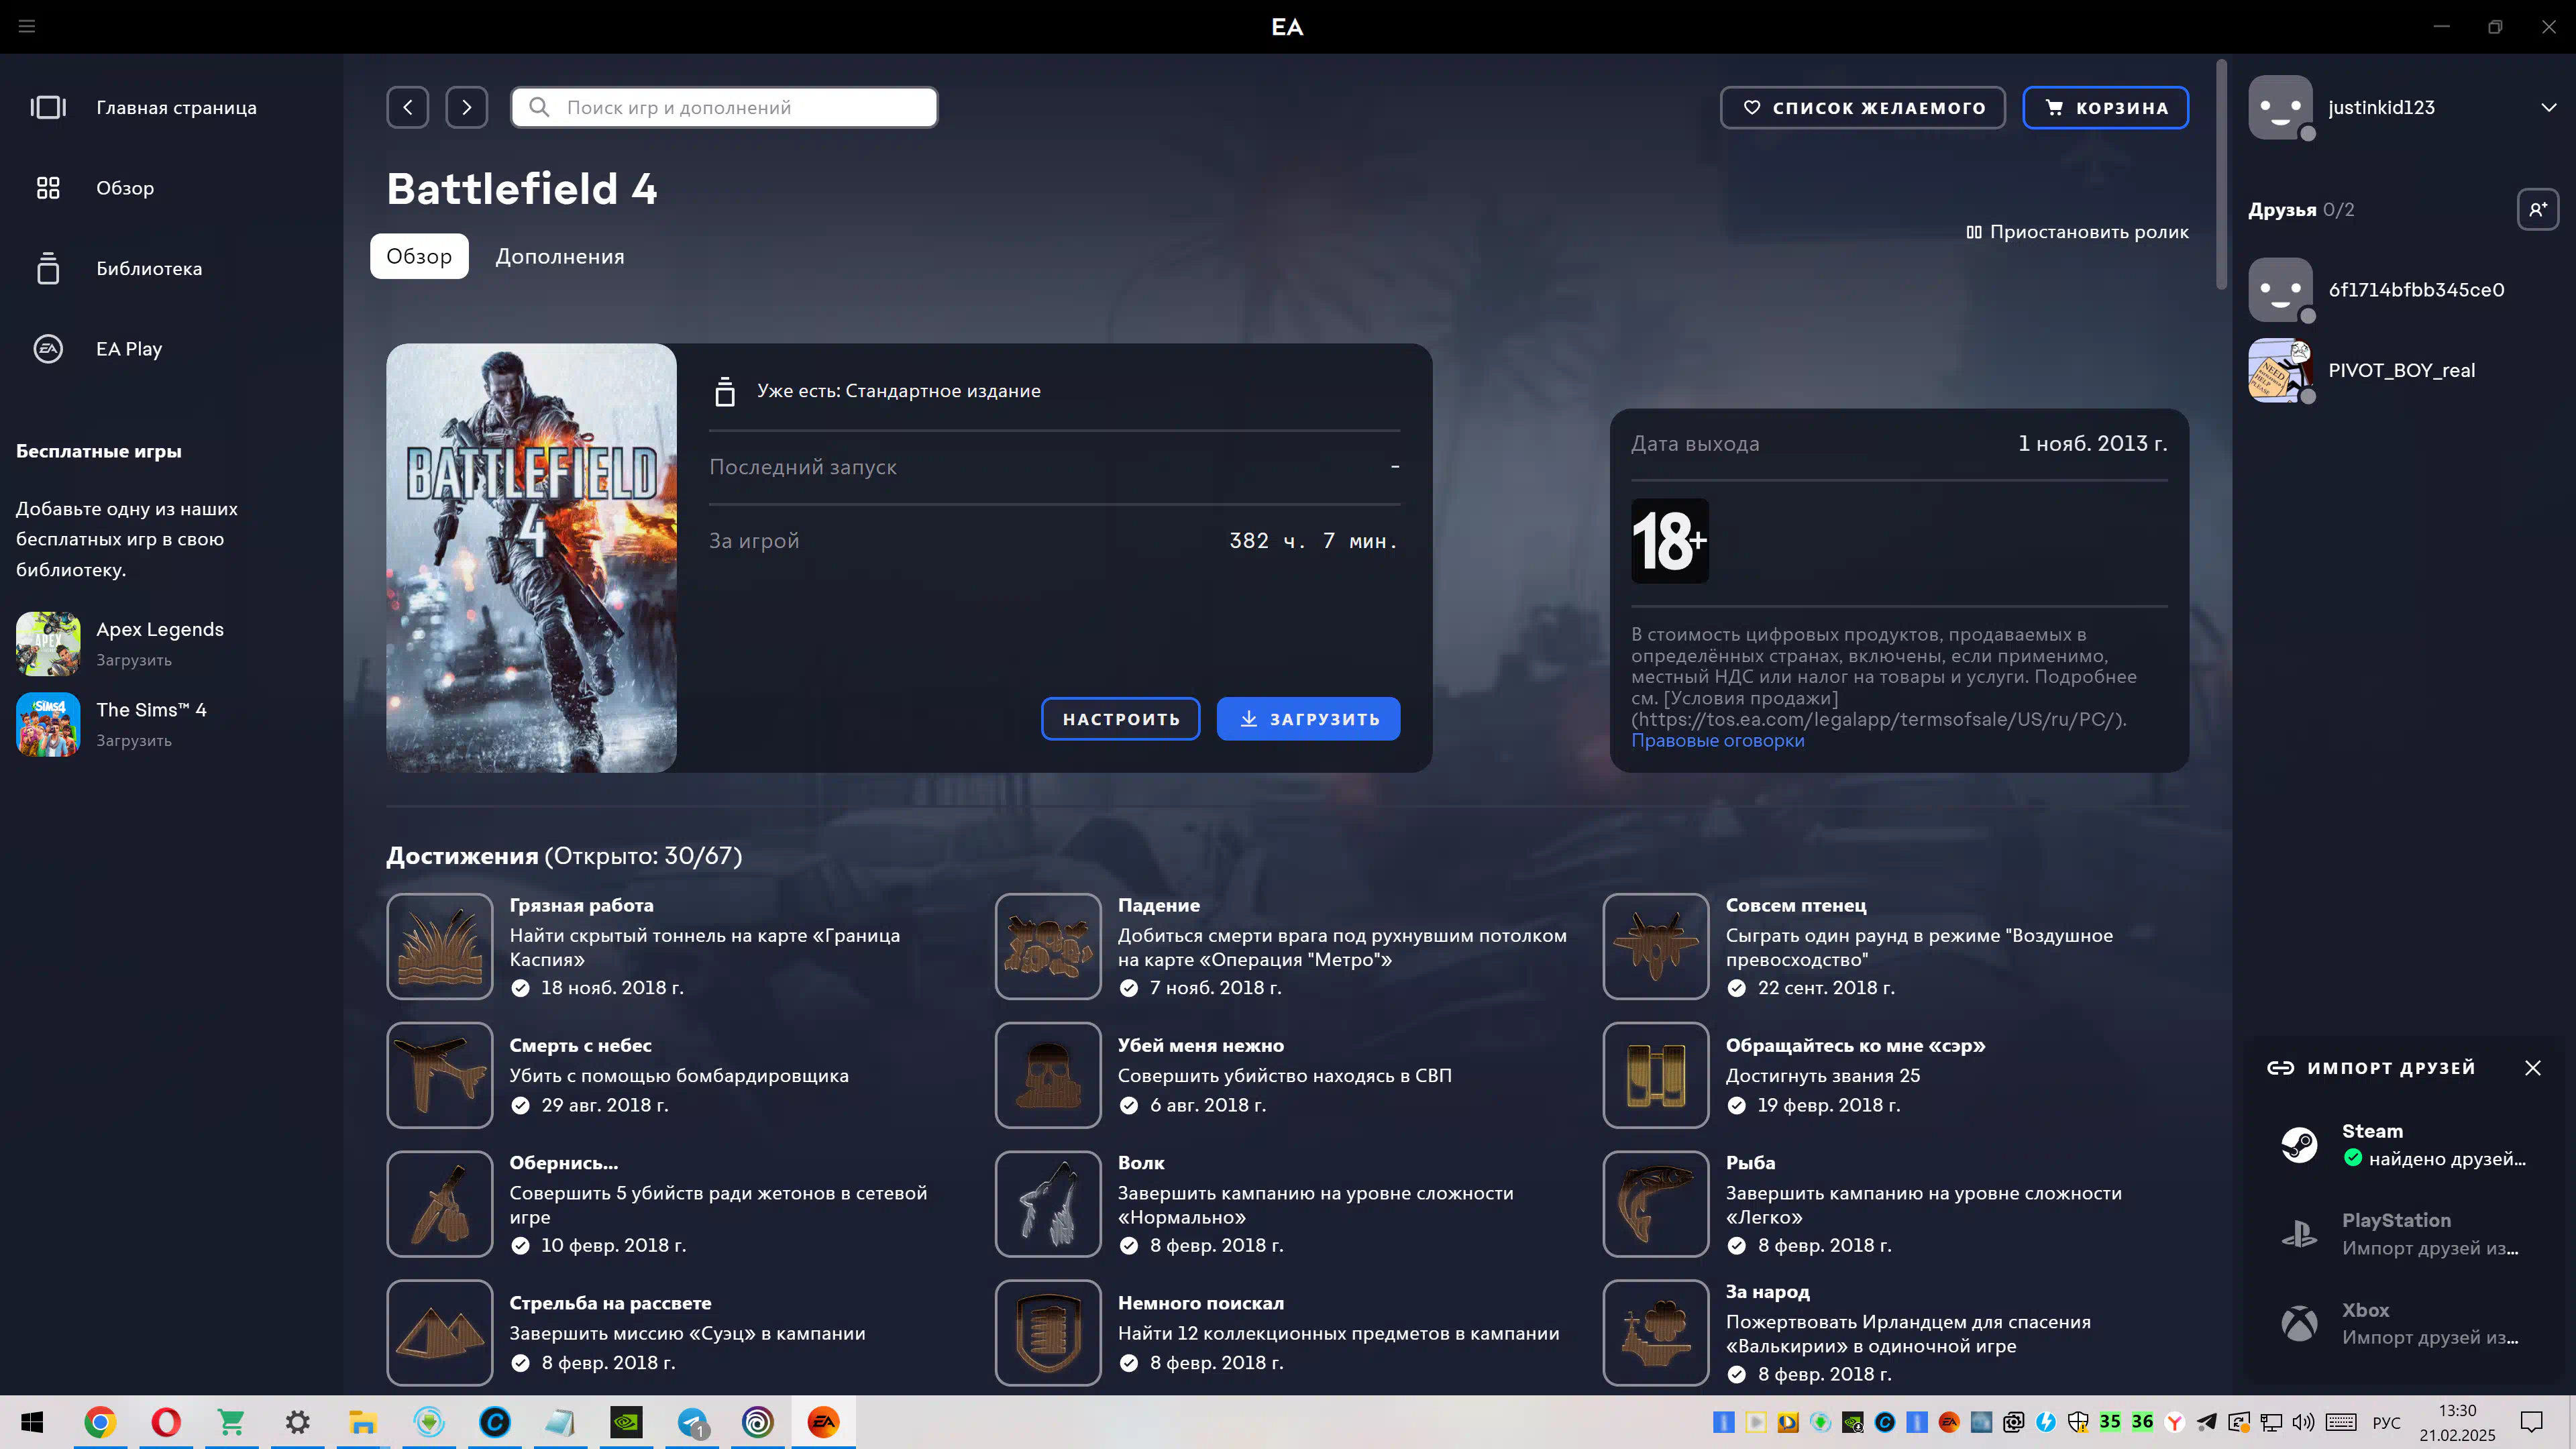Image resolution: width=2576 pixels, height=1449 pixels.
Task: Click the РУС language indicator in tray
Action: coord(2386,1422)
